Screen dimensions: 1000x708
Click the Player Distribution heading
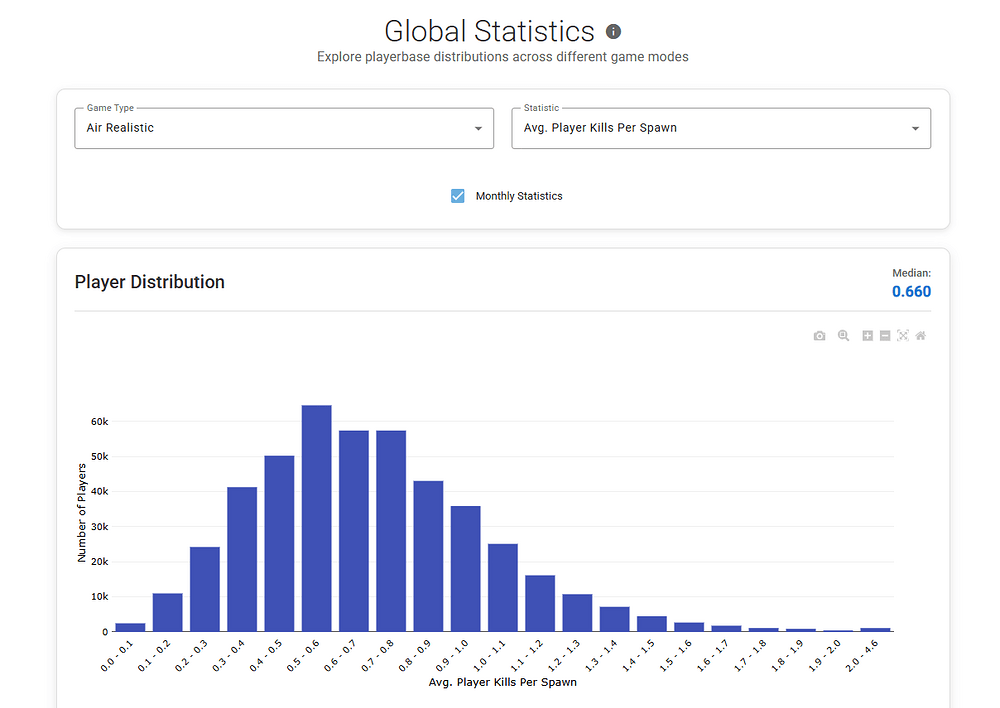coord(150,282)
